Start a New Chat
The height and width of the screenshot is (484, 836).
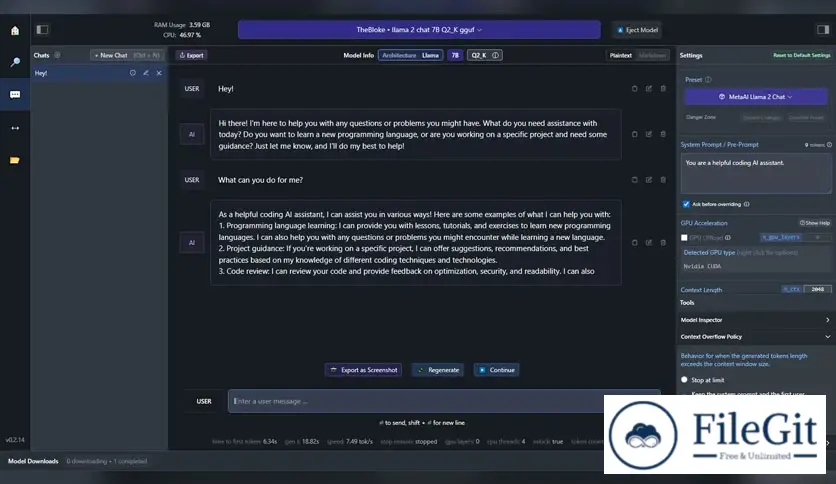127,55
